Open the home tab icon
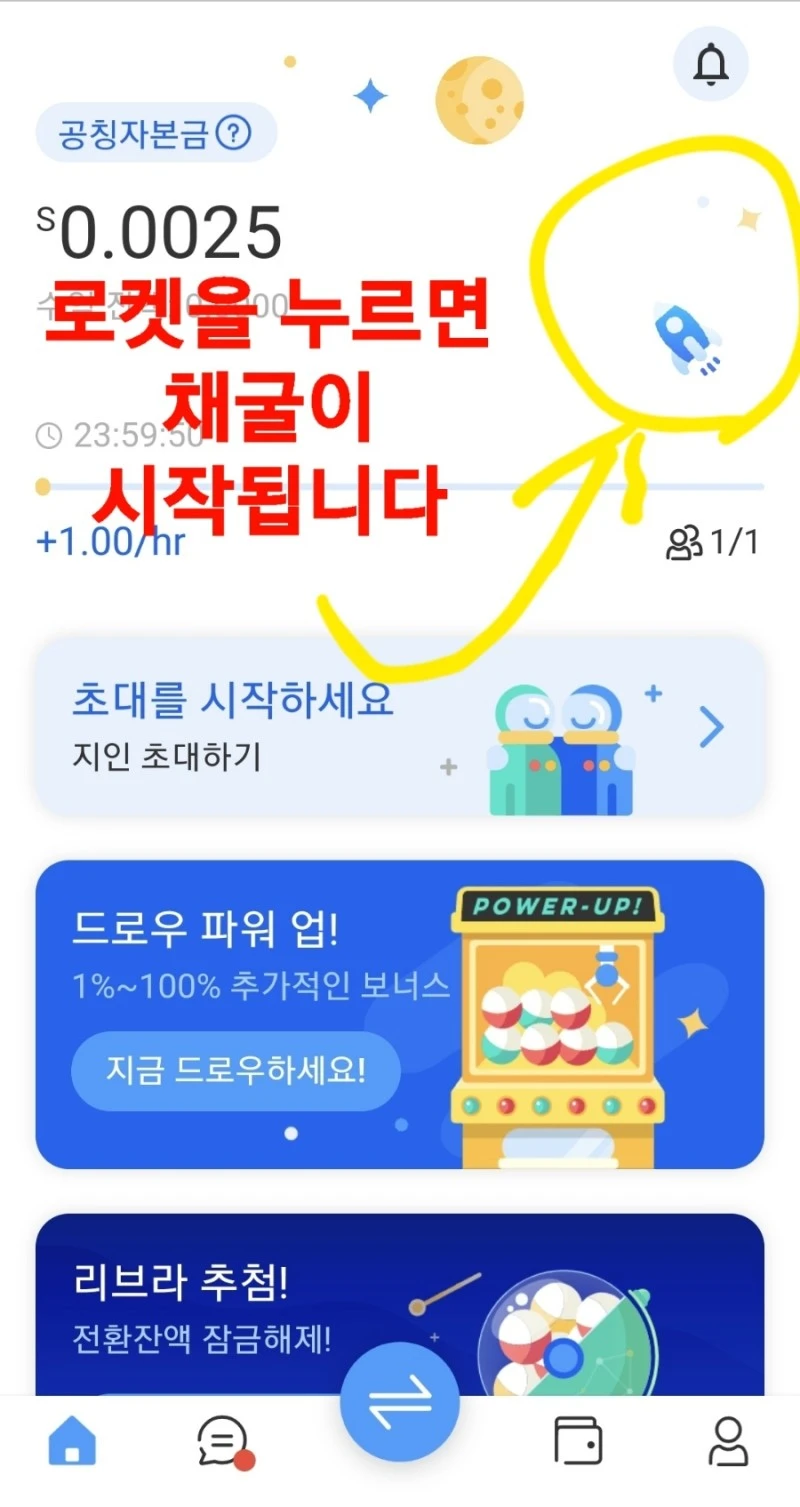 pyautogui.click(x=73, y=1442)
